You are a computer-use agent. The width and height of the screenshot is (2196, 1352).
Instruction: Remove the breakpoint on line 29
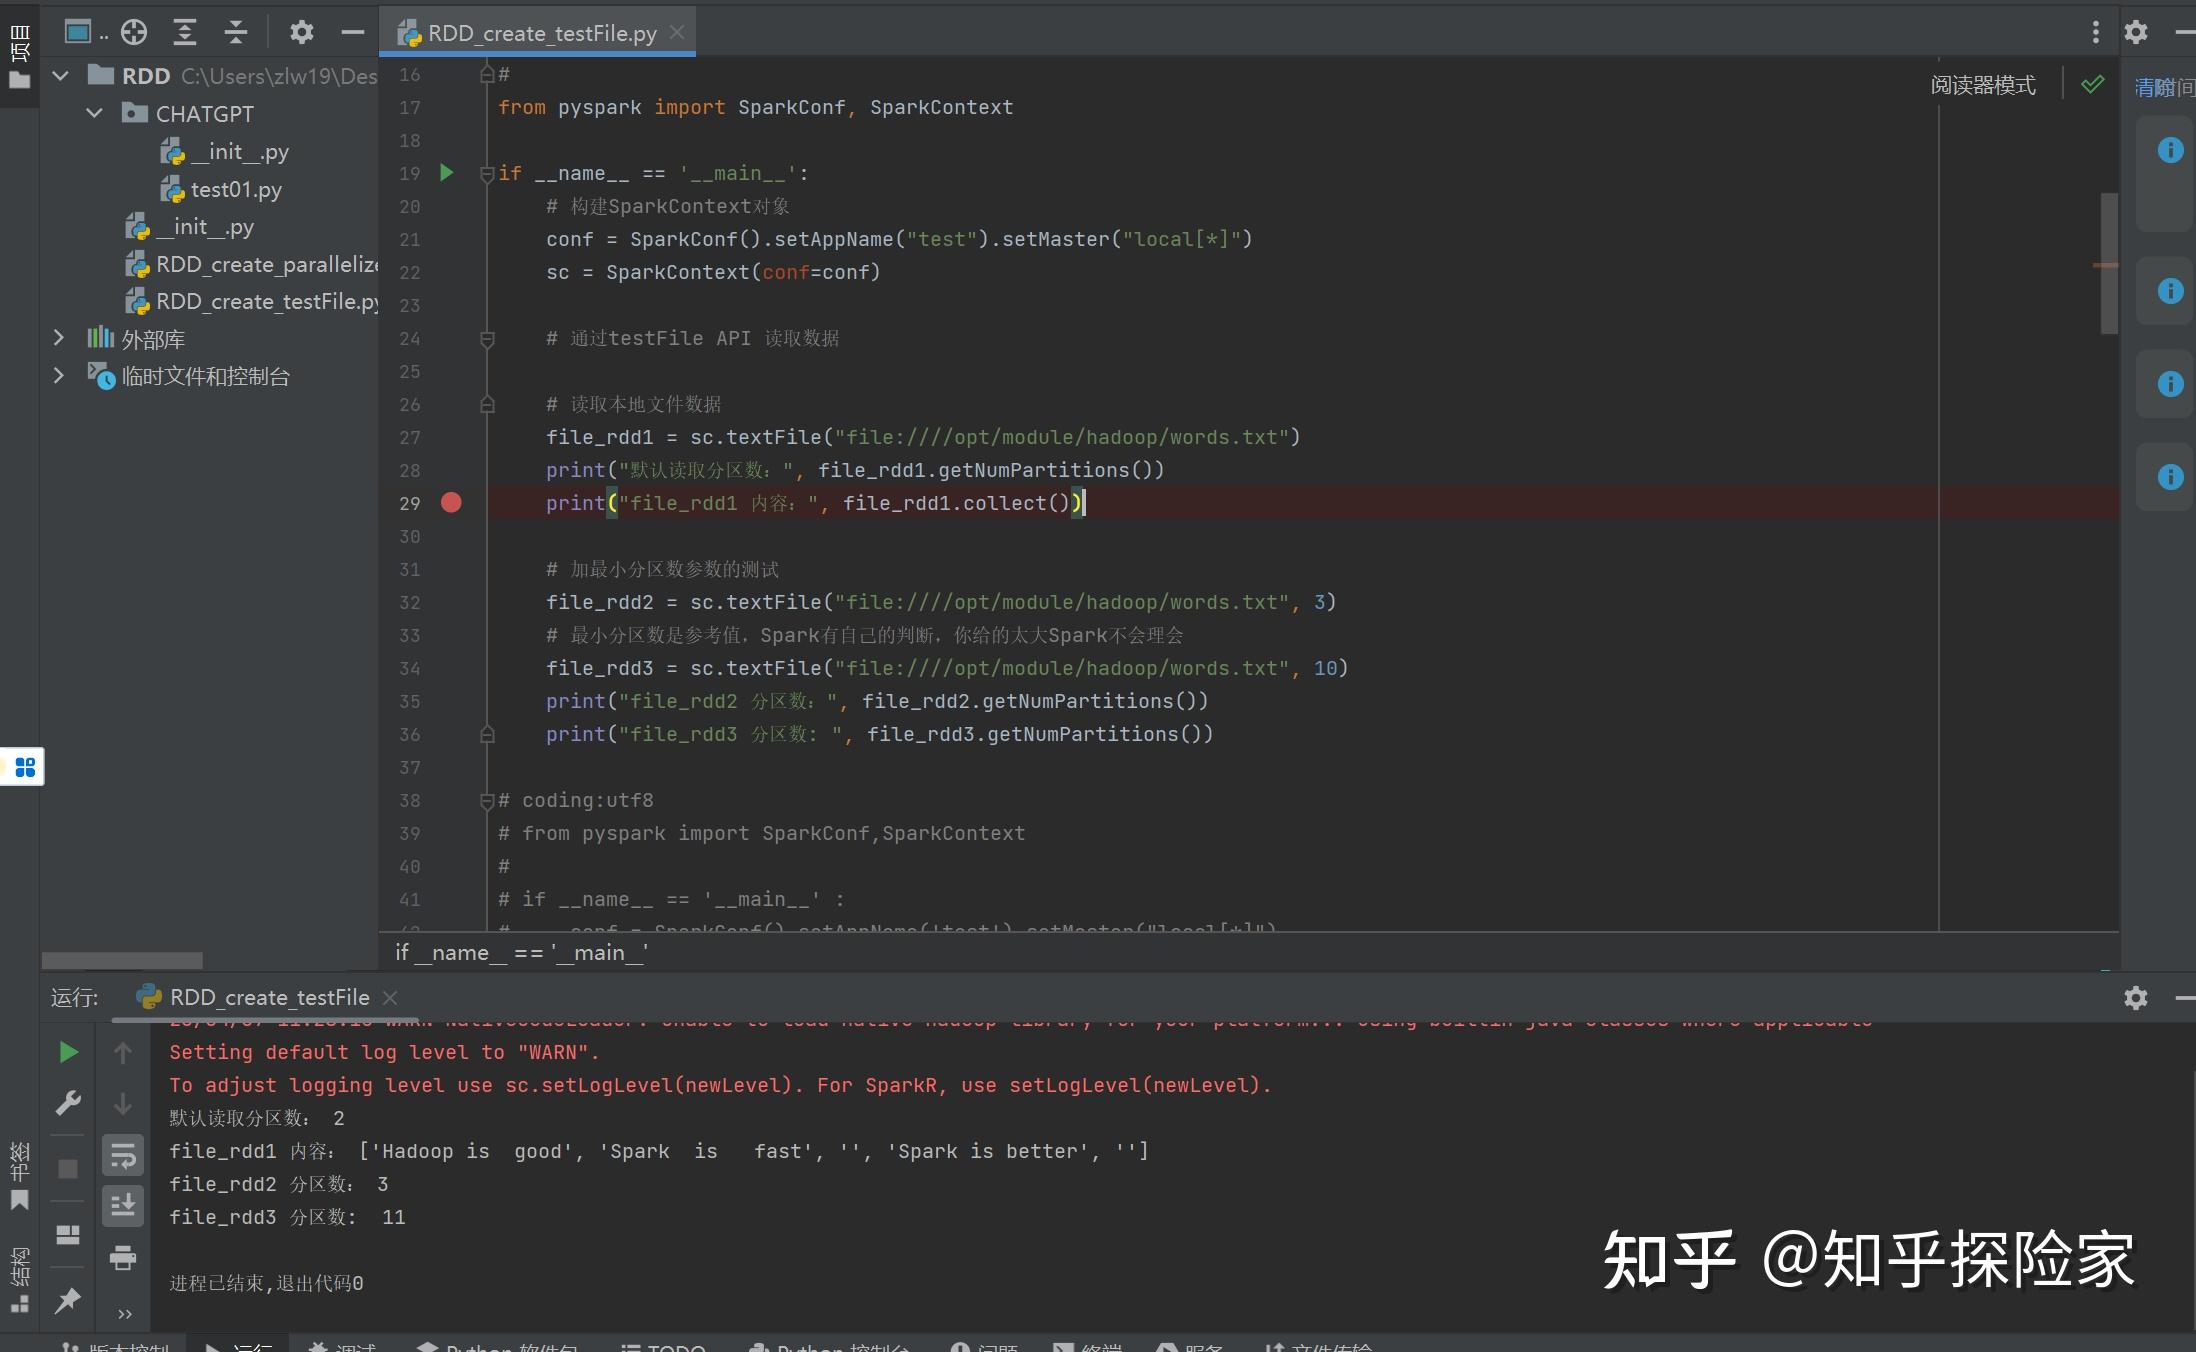click(451, 503)
